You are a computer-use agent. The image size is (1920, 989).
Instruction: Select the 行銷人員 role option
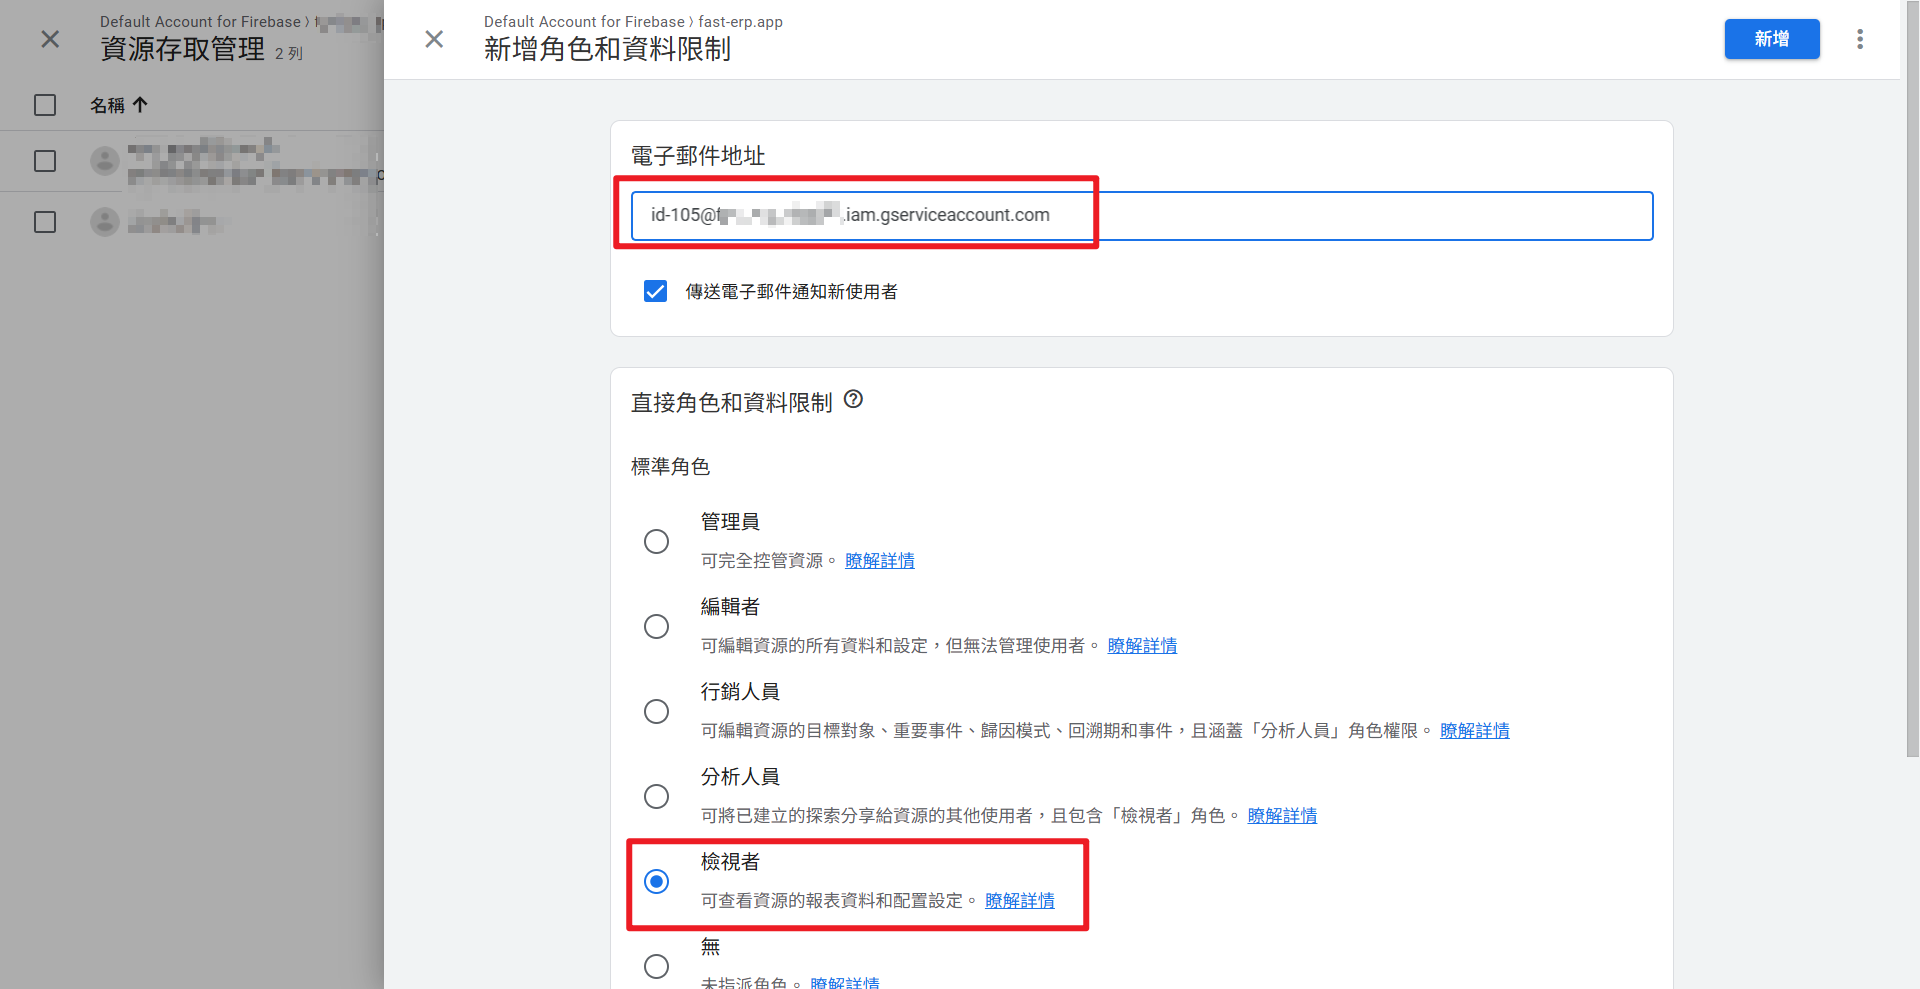[x=656, y=711]
